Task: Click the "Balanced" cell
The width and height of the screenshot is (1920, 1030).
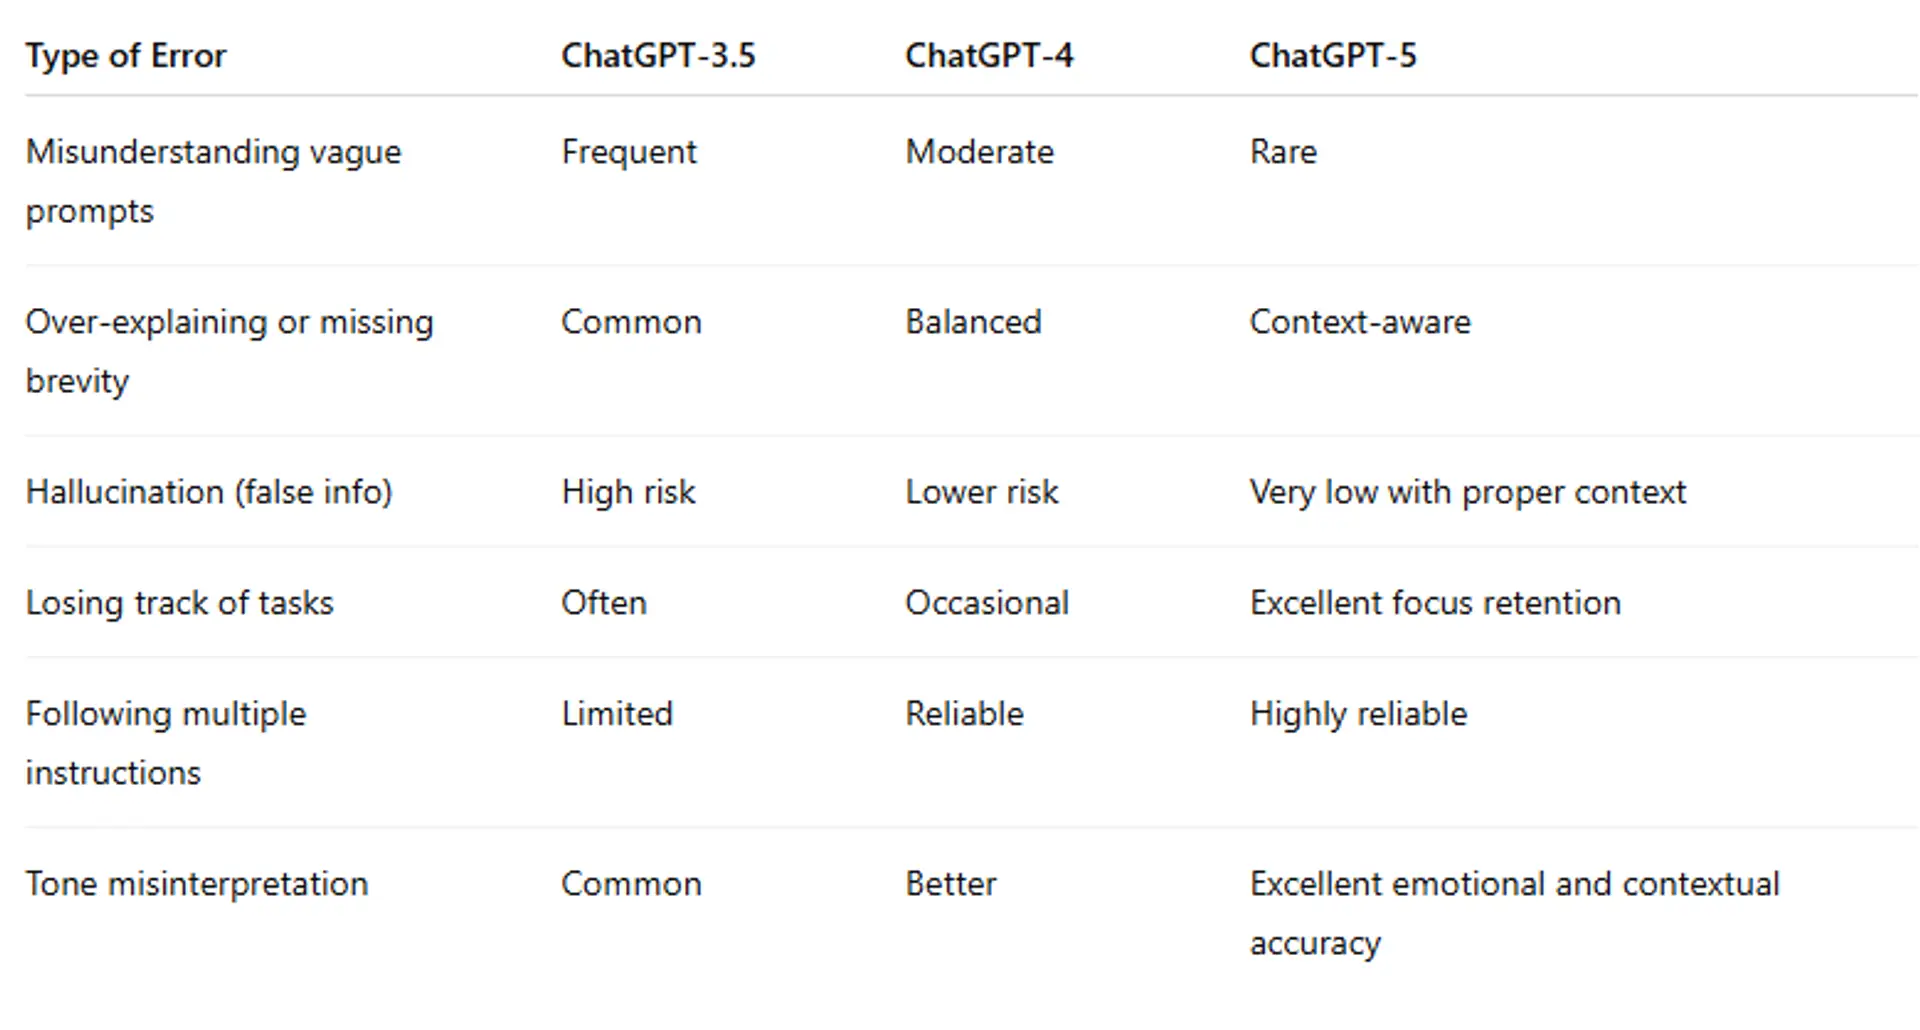Action: [973, 322]
